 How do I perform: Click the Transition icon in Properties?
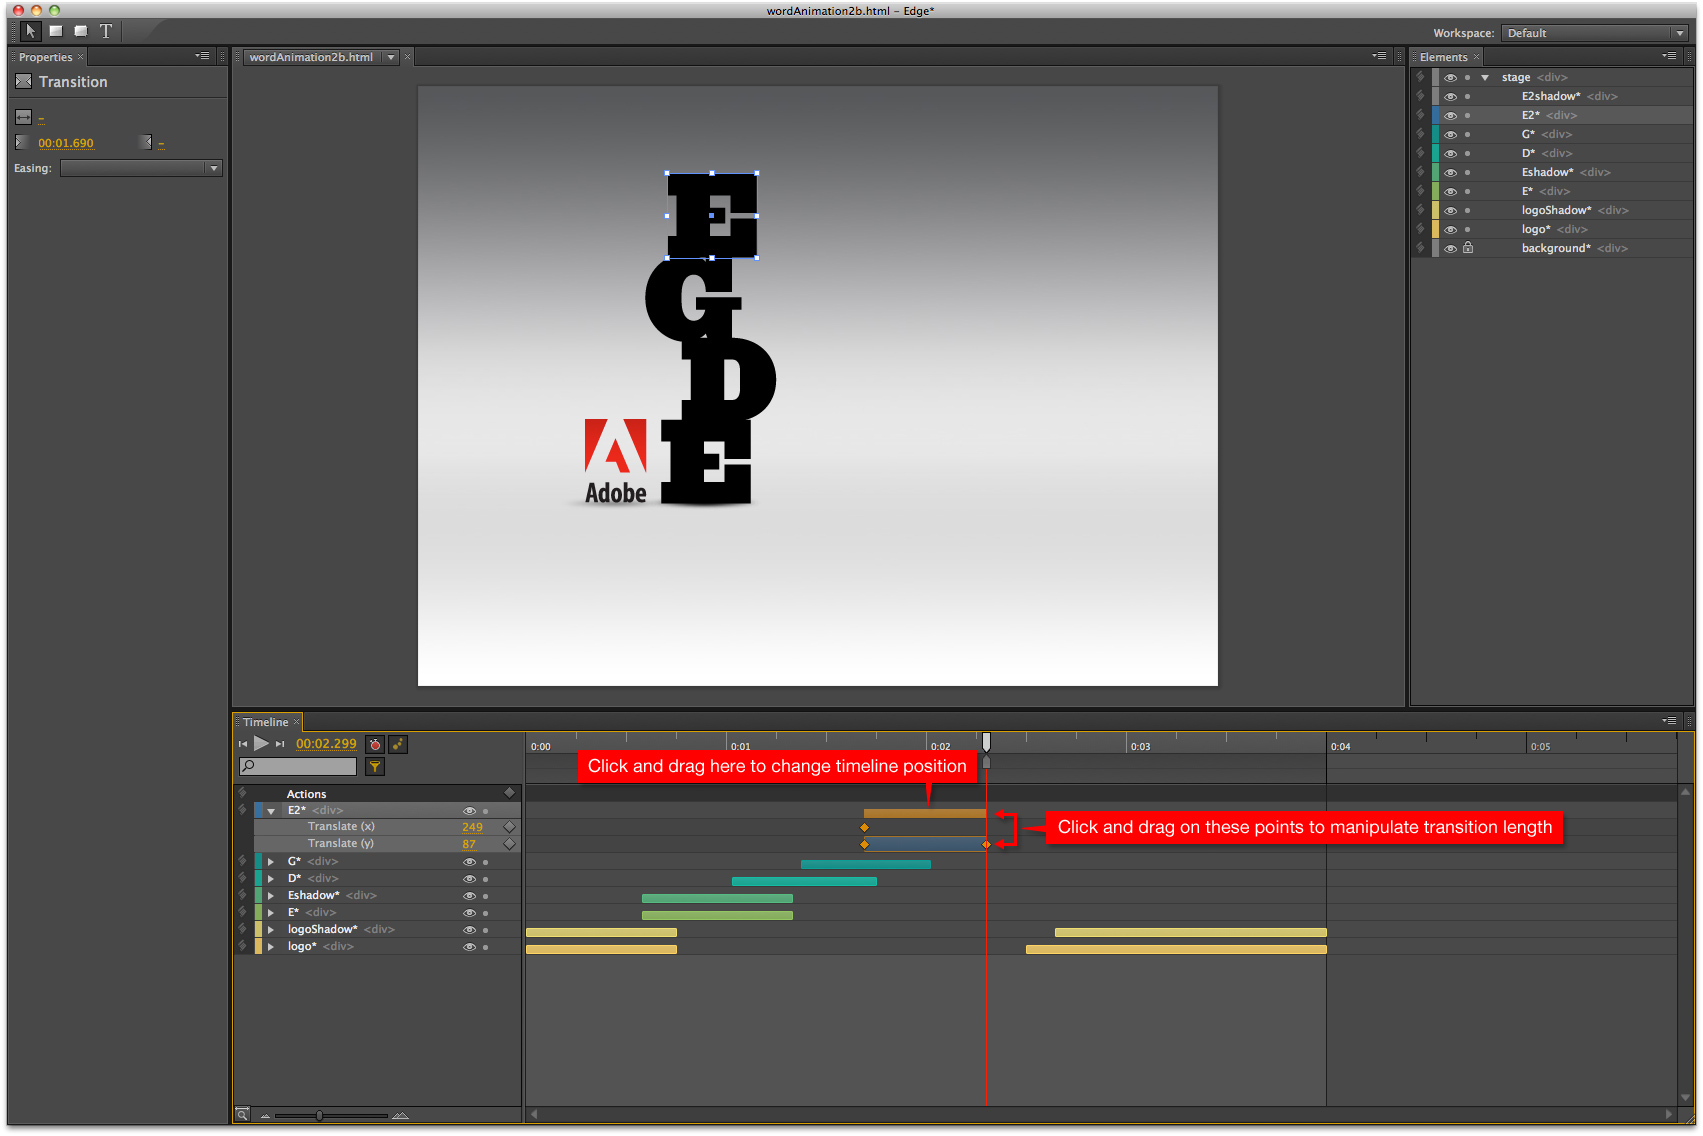24,81
